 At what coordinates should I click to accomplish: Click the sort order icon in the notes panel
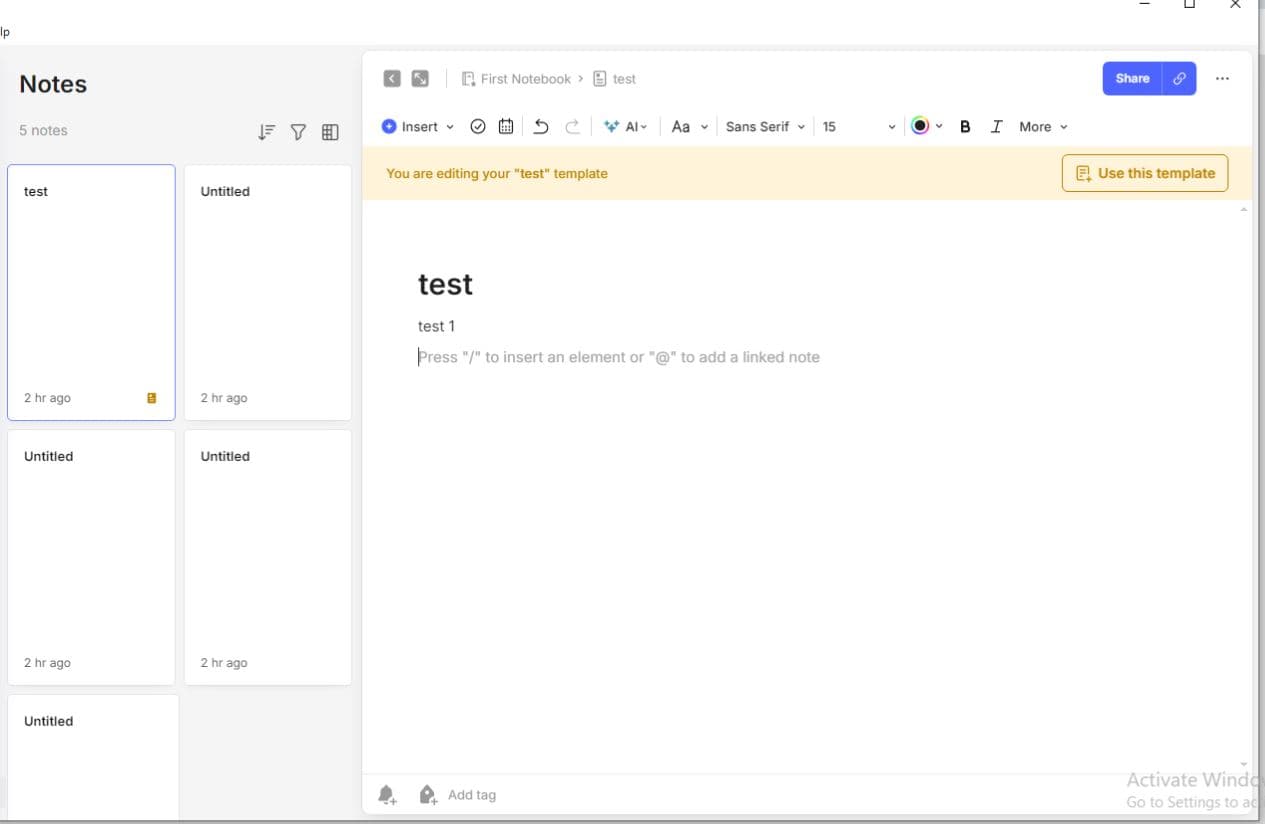pos(266,131)
